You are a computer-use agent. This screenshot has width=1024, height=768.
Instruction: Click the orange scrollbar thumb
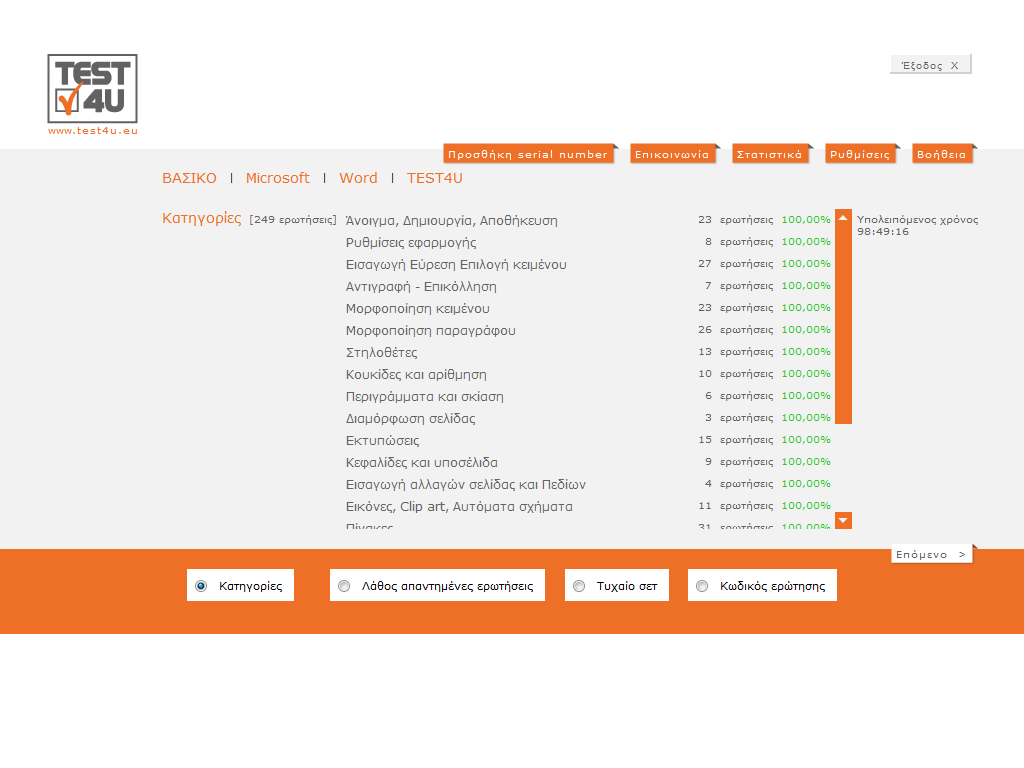(x=843, y=325)
